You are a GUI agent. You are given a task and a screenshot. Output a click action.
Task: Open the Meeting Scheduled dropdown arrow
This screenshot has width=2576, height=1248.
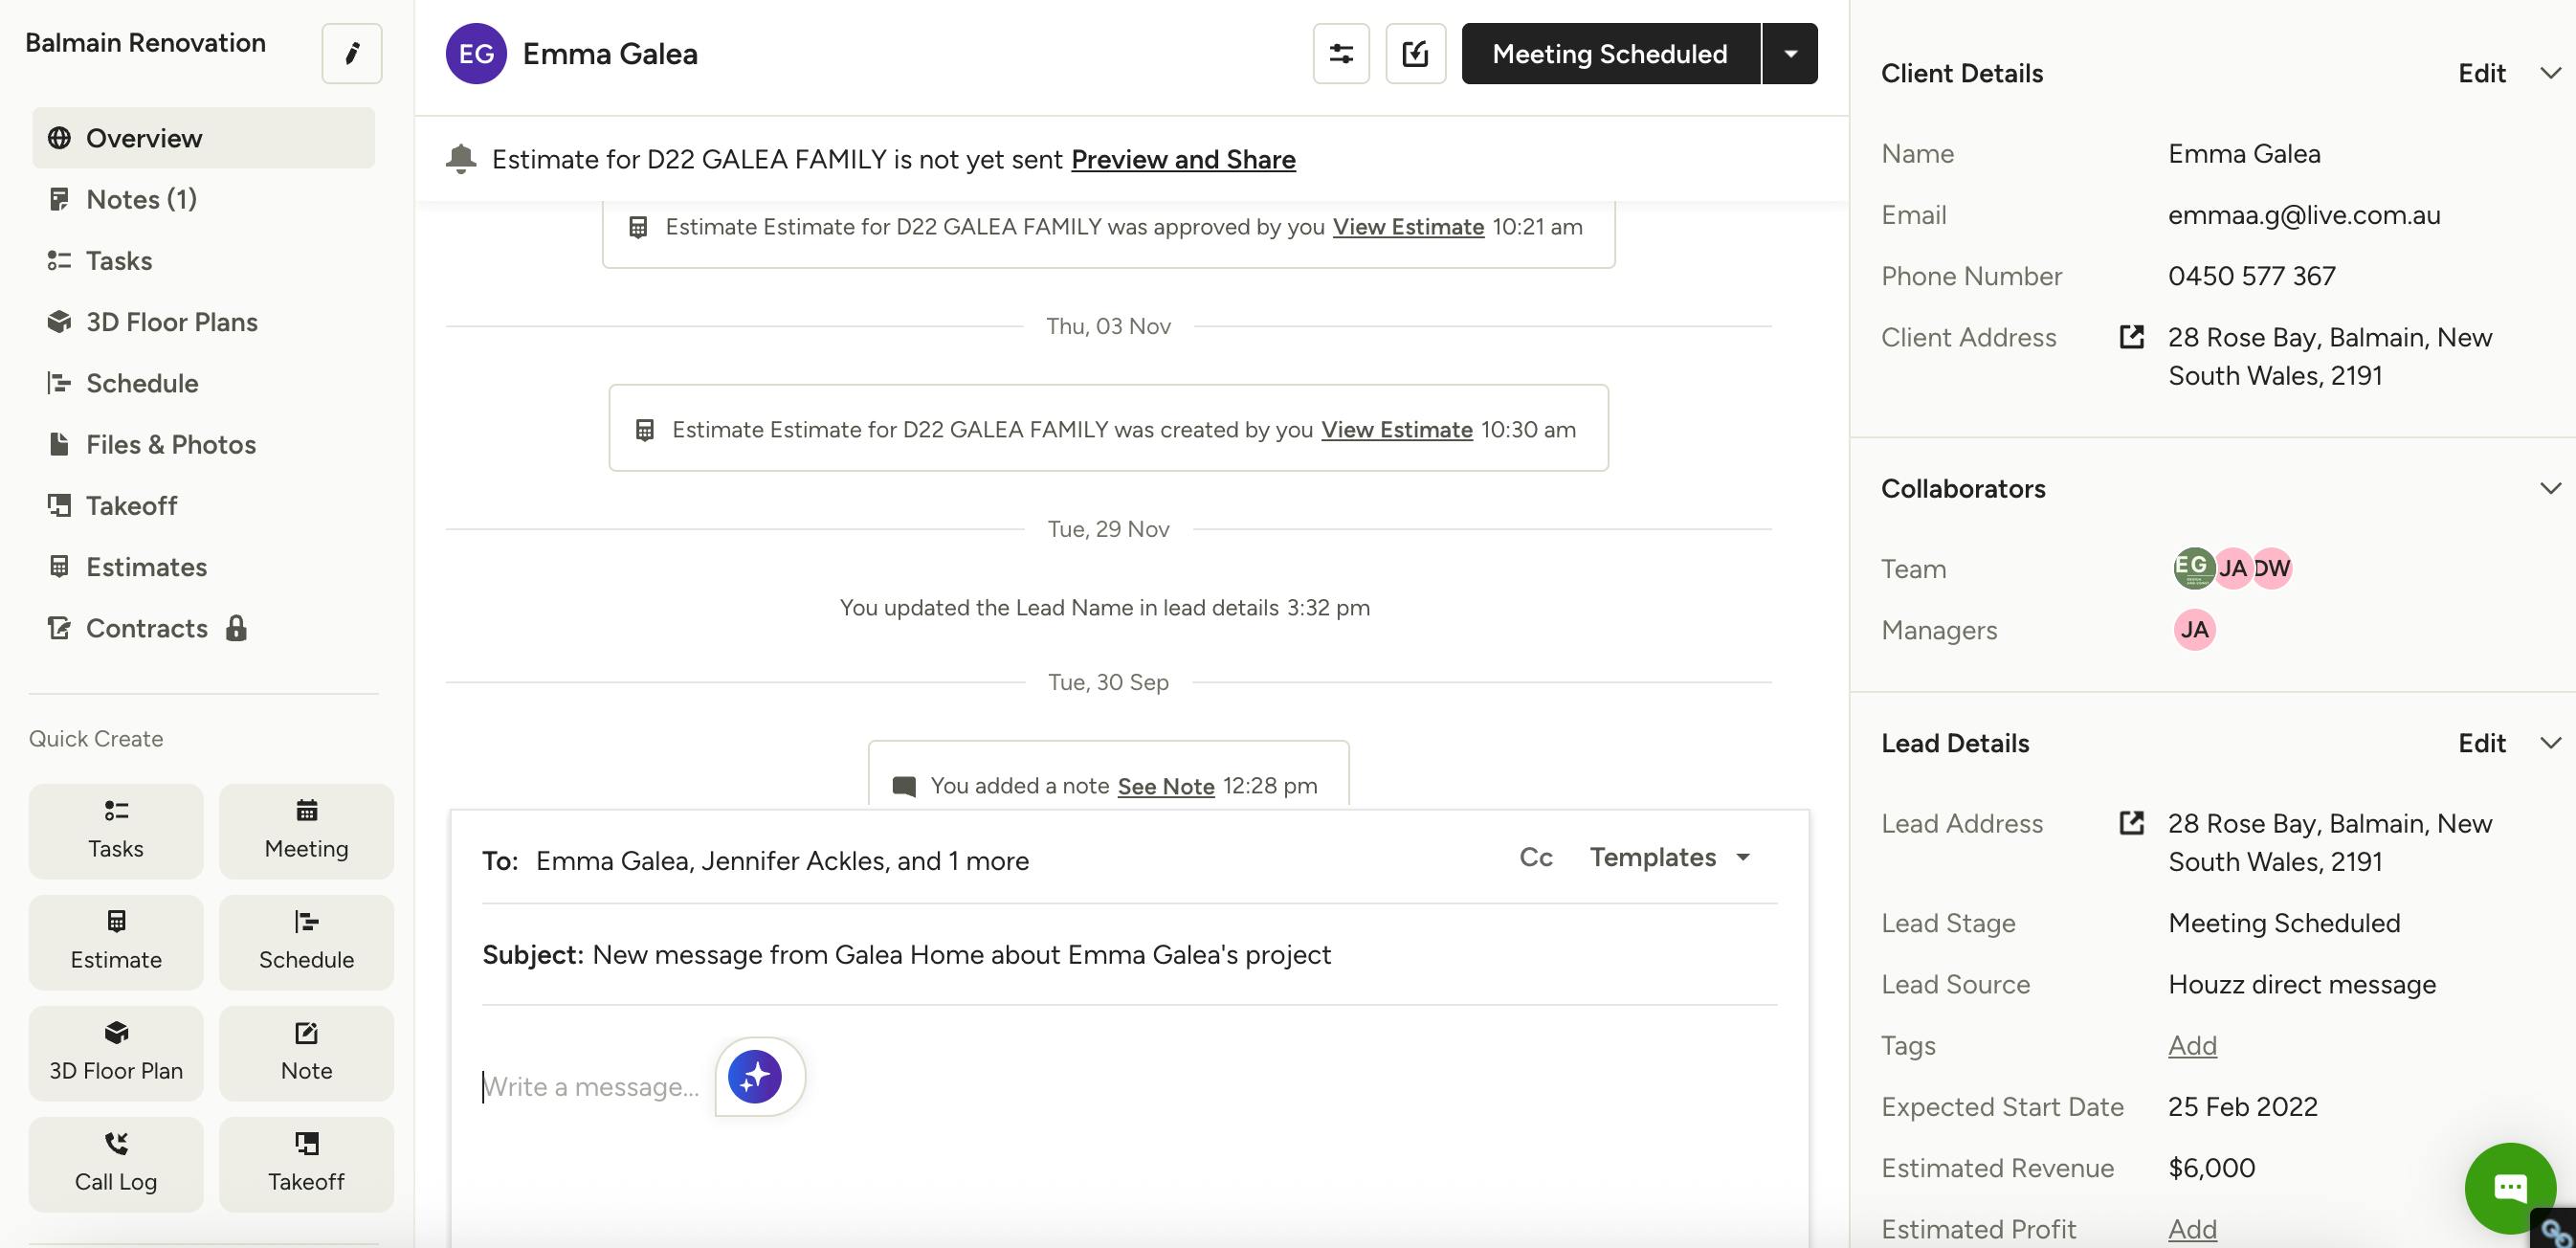[x=1790, y=54]
